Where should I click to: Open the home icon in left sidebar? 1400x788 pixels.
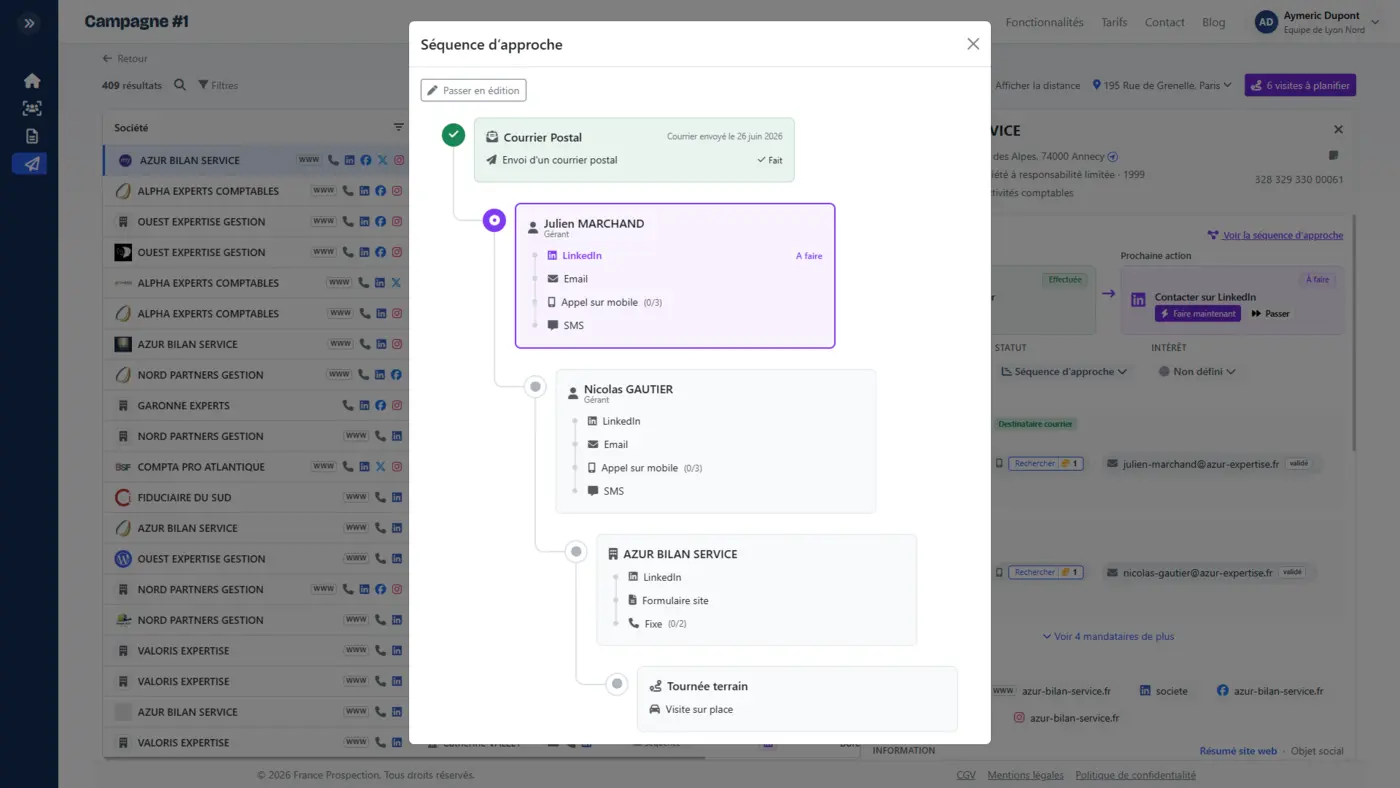pos(32,81)
